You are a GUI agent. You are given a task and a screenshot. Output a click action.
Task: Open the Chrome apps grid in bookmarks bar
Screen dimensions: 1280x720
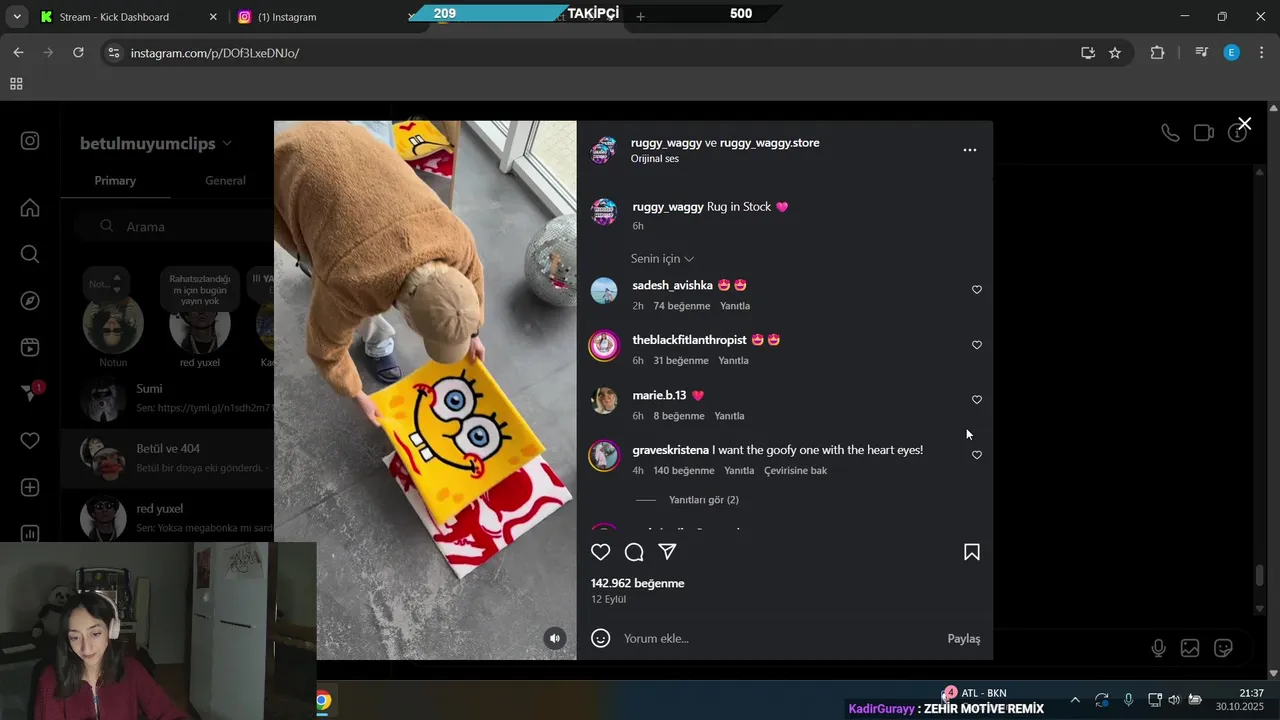[16, 84]
